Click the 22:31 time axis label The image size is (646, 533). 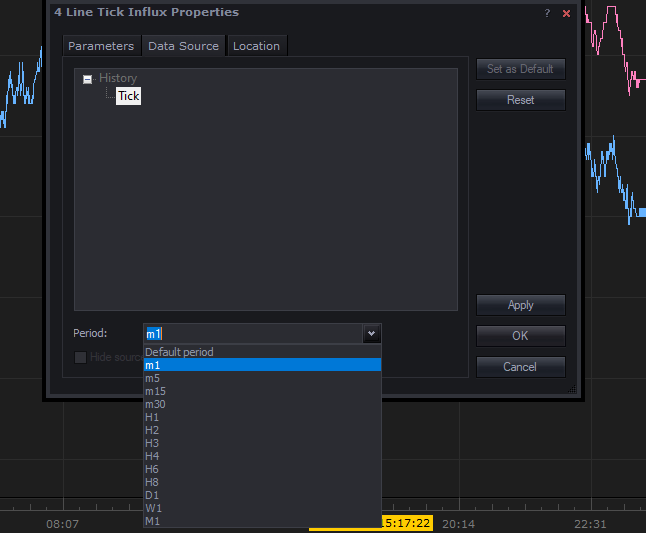tap(590, 524)
